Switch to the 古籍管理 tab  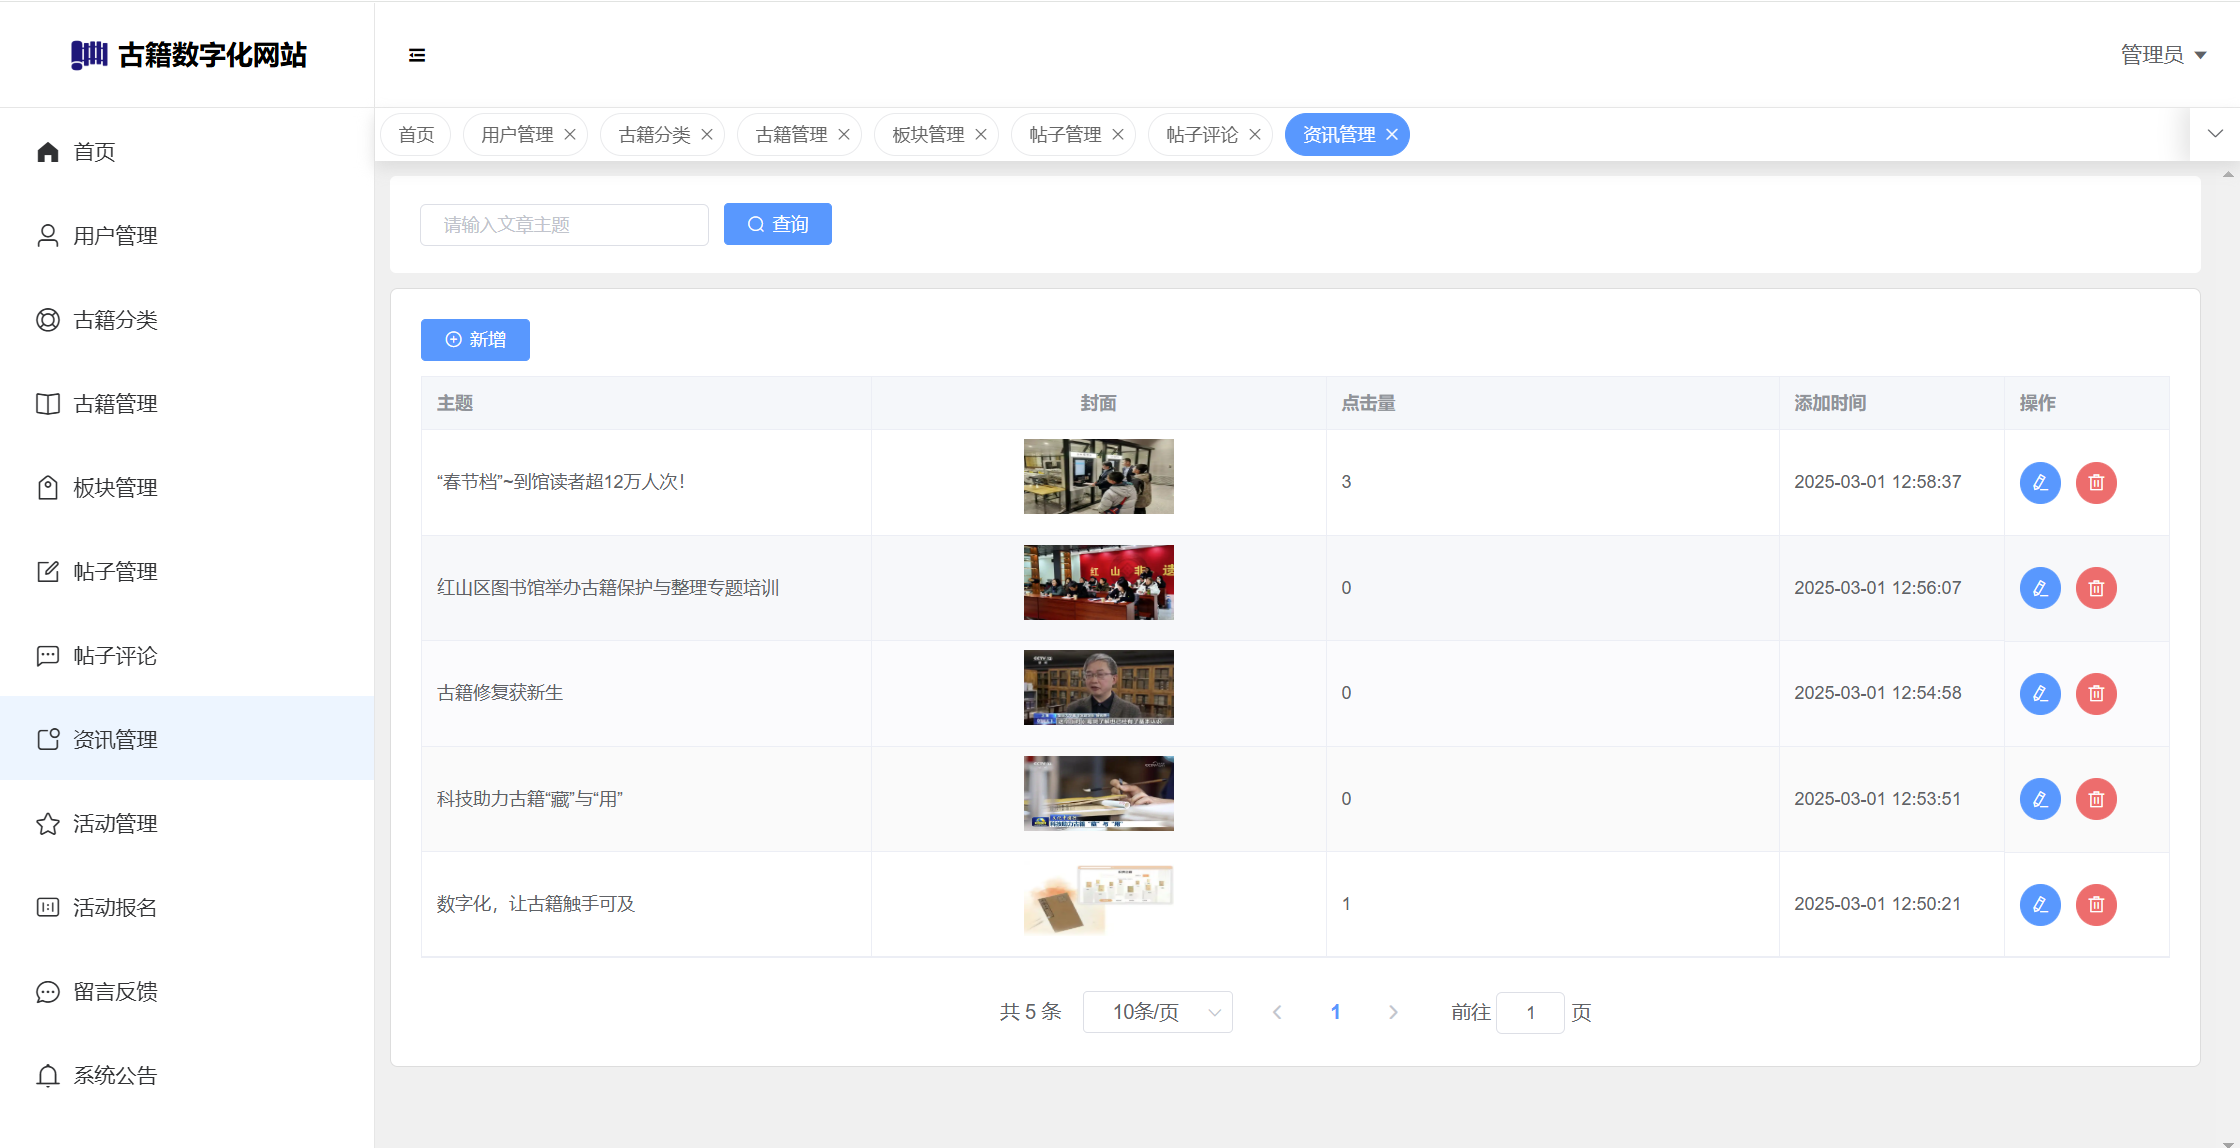(791, 135)
